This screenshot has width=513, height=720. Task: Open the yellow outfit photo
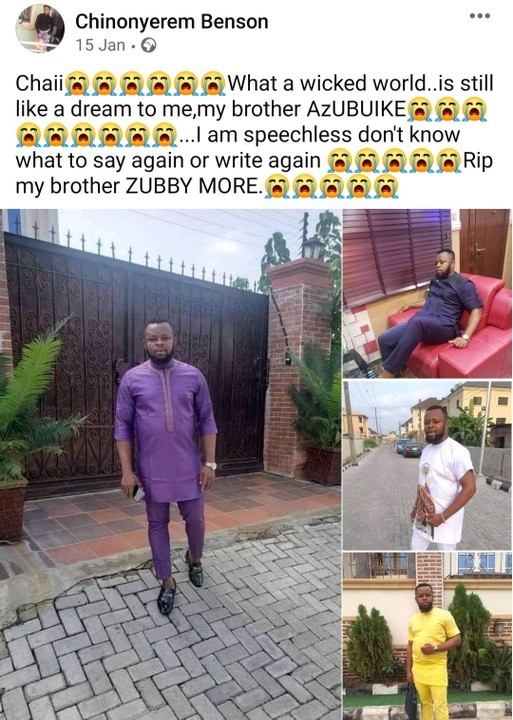[x=427, y=636]
